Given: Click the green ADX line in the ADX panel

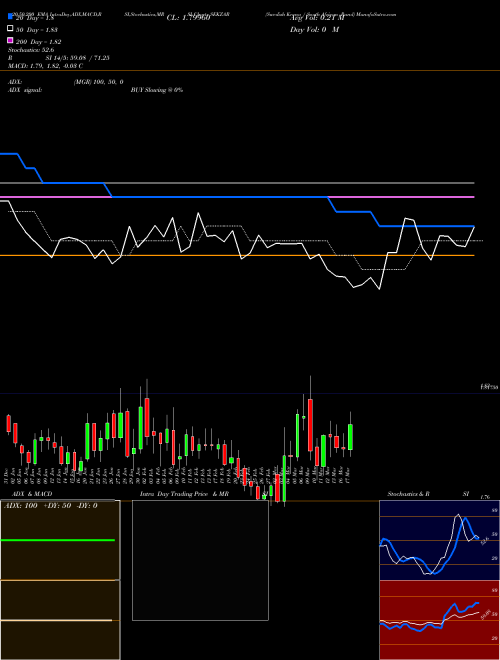Looking at the screenshot, I should pos(58,540).
